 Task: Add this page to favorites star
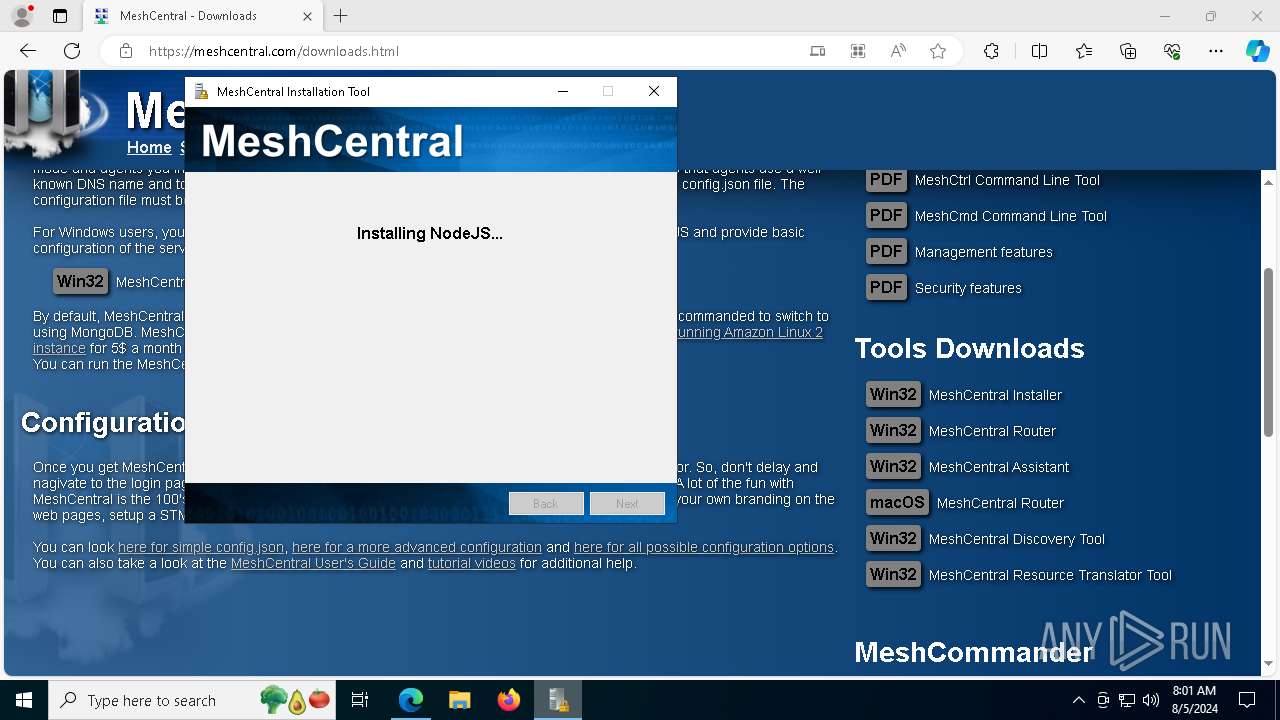click(938, 51)
